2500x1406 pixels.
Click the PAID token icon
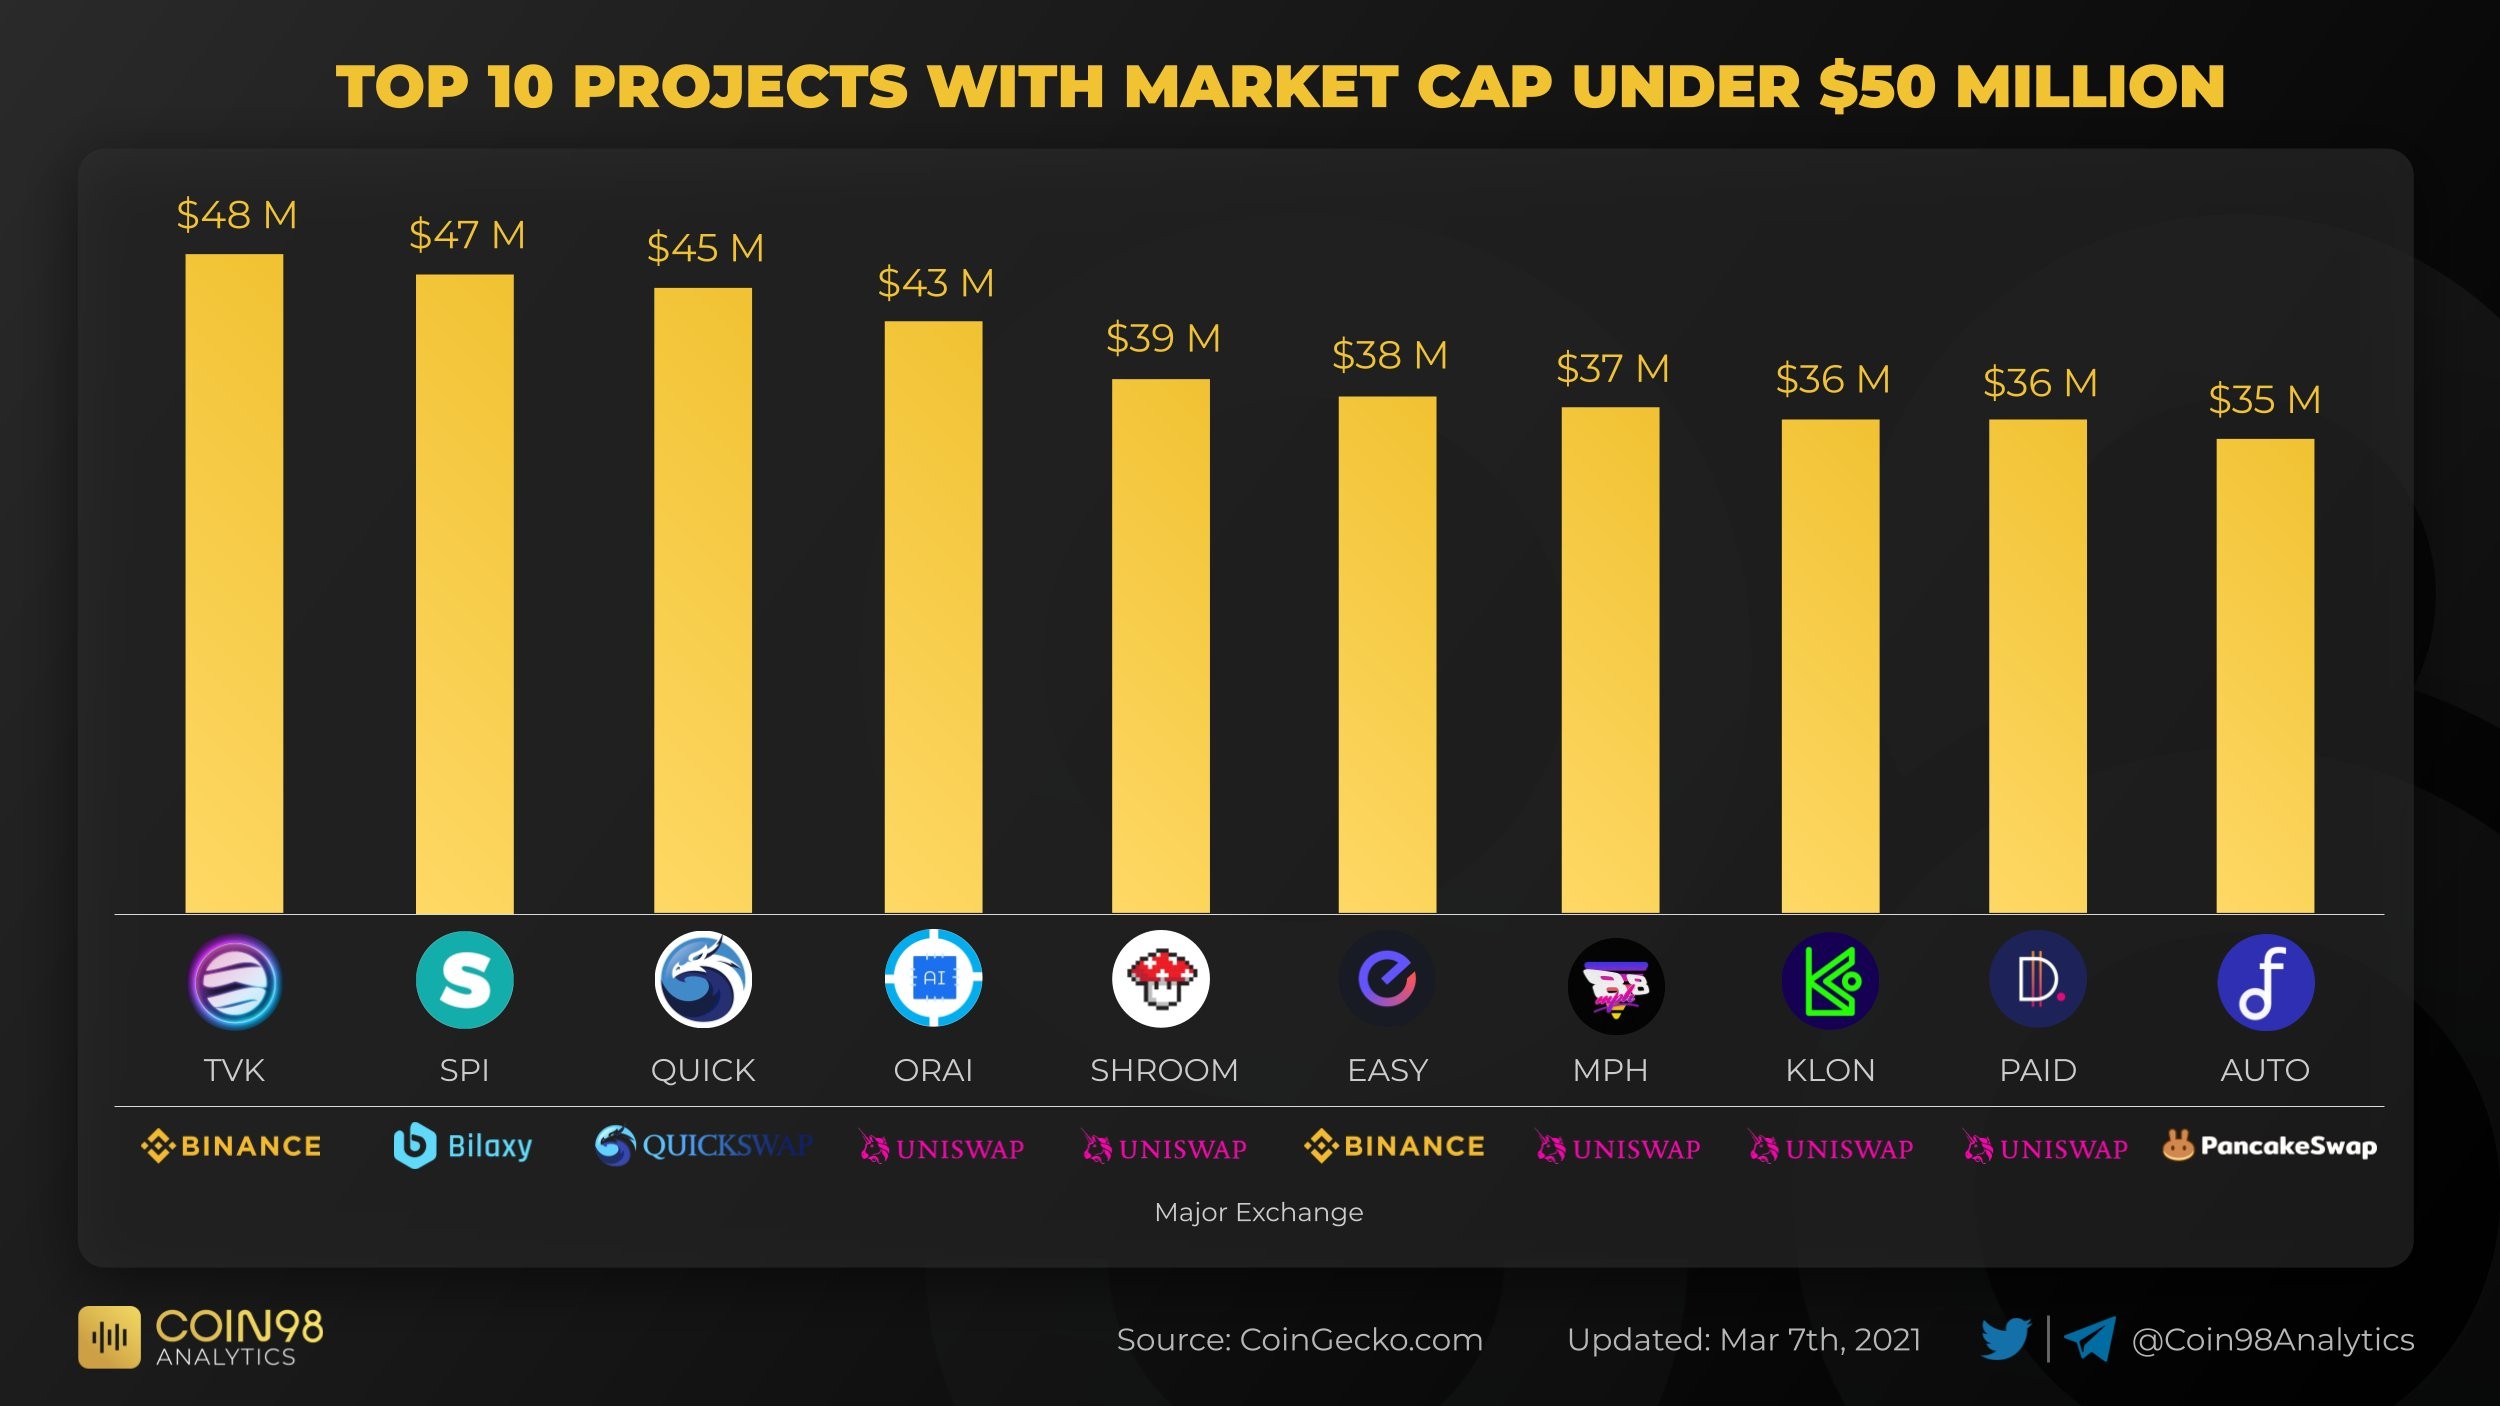click(x=2038, y=980)
